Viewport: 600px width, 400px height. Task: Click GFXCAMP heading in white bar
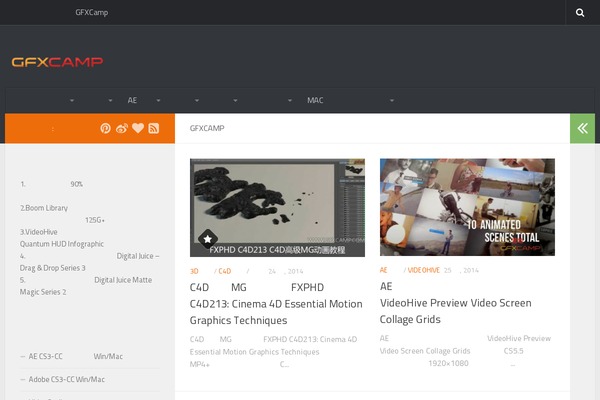coord(207,128)
